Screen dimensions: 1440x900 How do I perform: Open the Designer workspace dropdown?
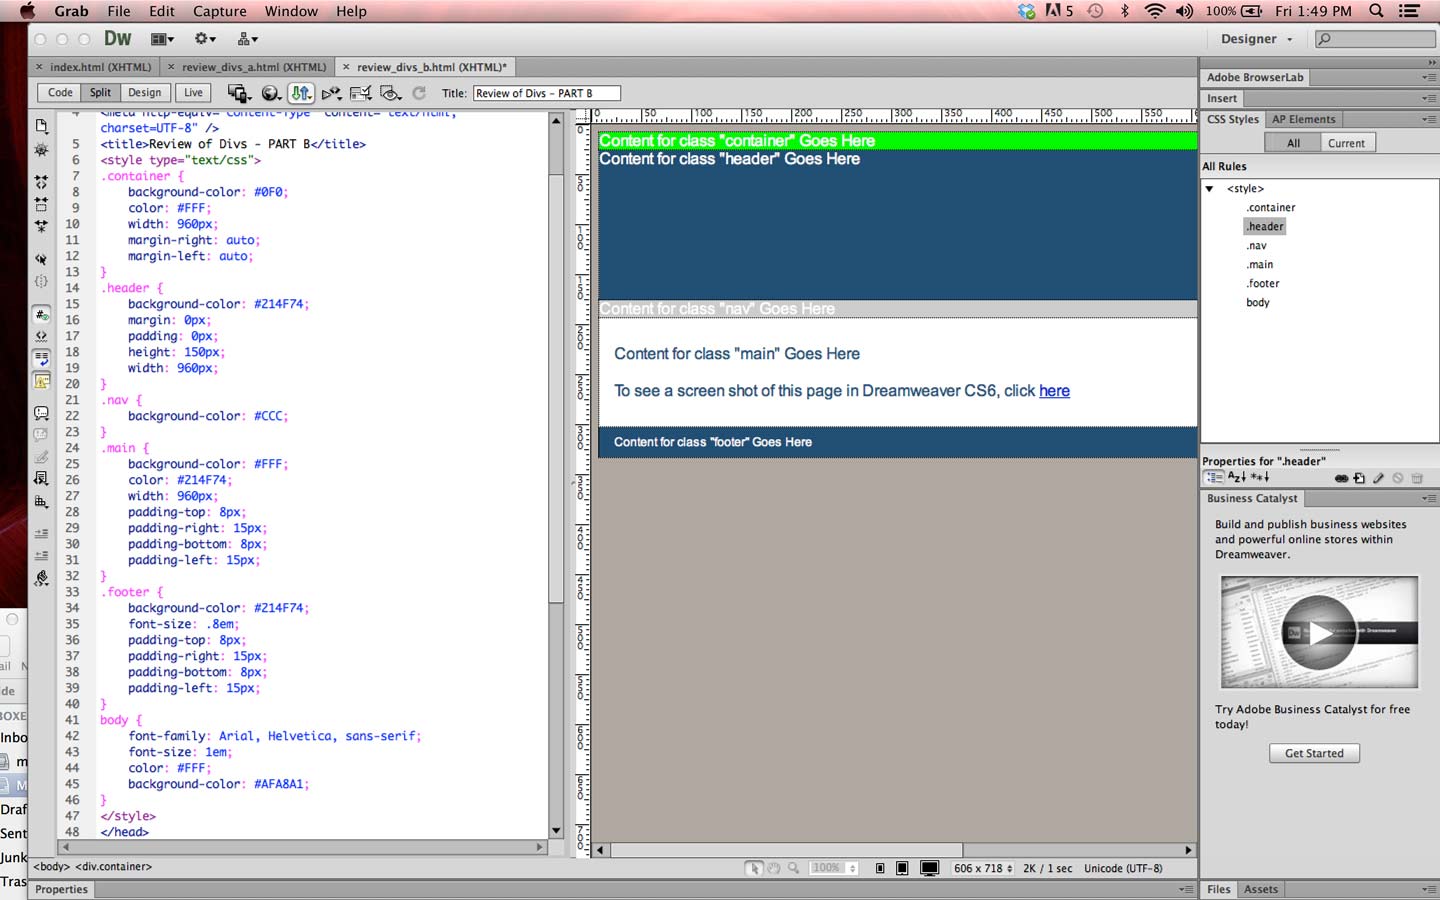[1256, 39]
